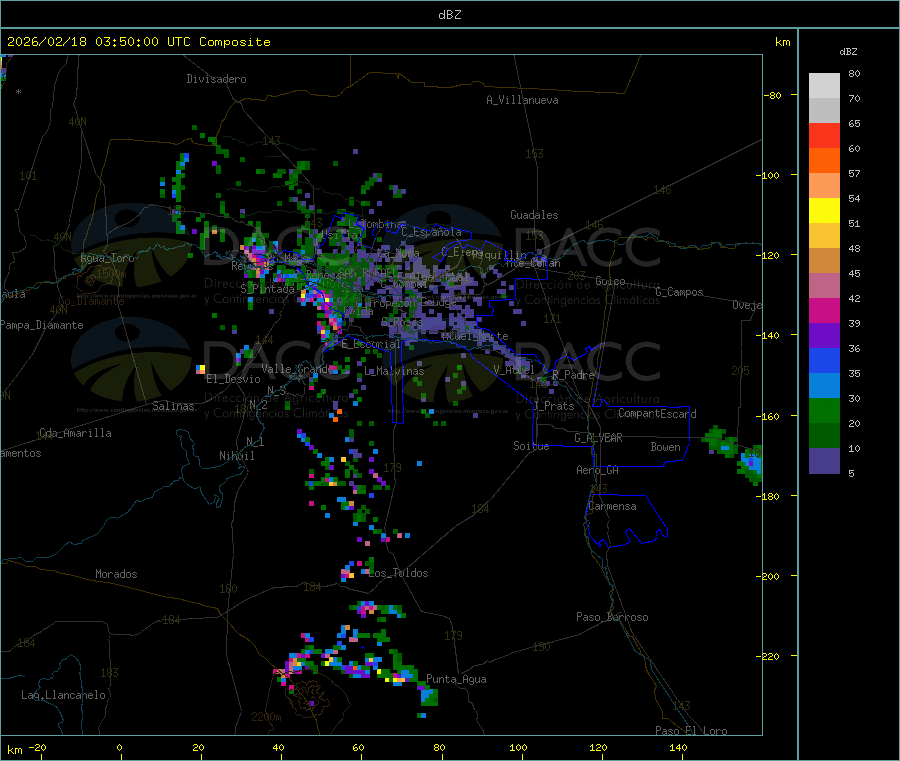Click the Los_Toldos map label
Image resolution: width=900 pixels, height=761 pixels.
point(398,573)
